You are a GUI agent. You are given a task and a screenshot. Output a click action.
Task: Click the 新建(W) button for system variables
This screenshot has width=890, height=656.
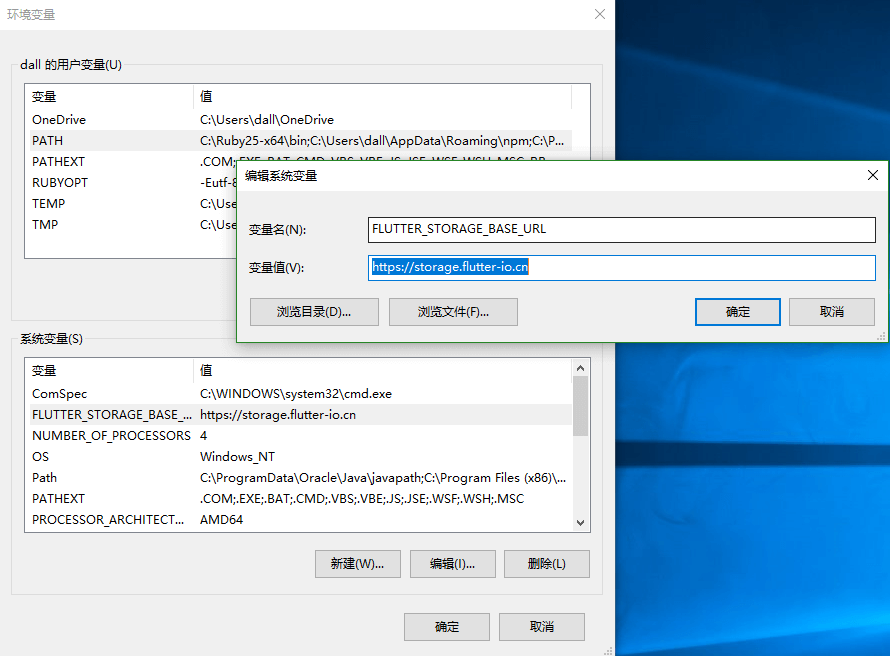pyautogui.click(x=357, y=563)
